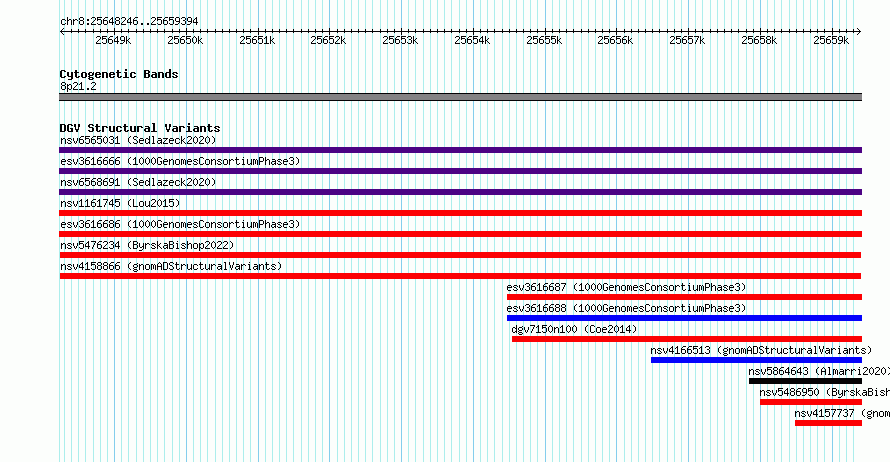Image resolution: width=890 pixels, height=462 pixels.
Task: Click the 25653k ruler tick label
Action: coord(400,40)
